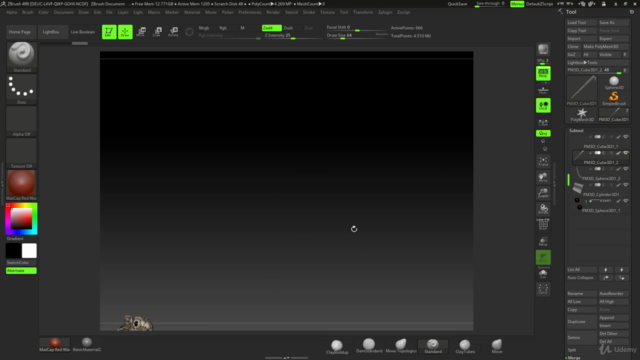Toggle Local symmetry button
This screenshot has width=640, height=360.
[543, 106]
